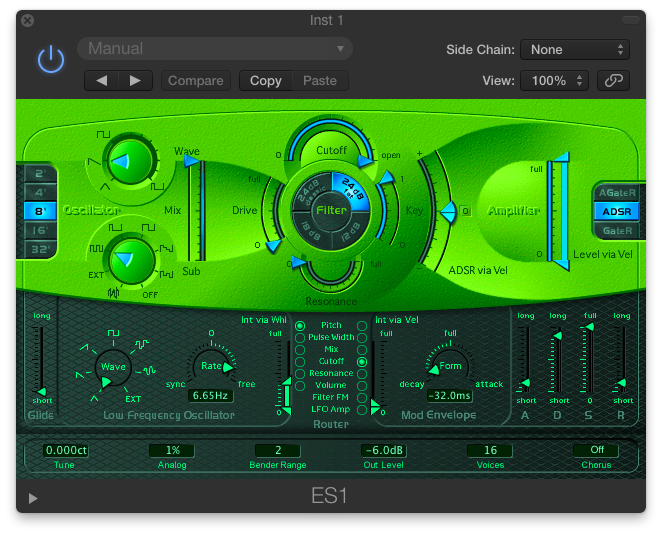
Task: Select the 2' octave button
Action: click(40, 174)
